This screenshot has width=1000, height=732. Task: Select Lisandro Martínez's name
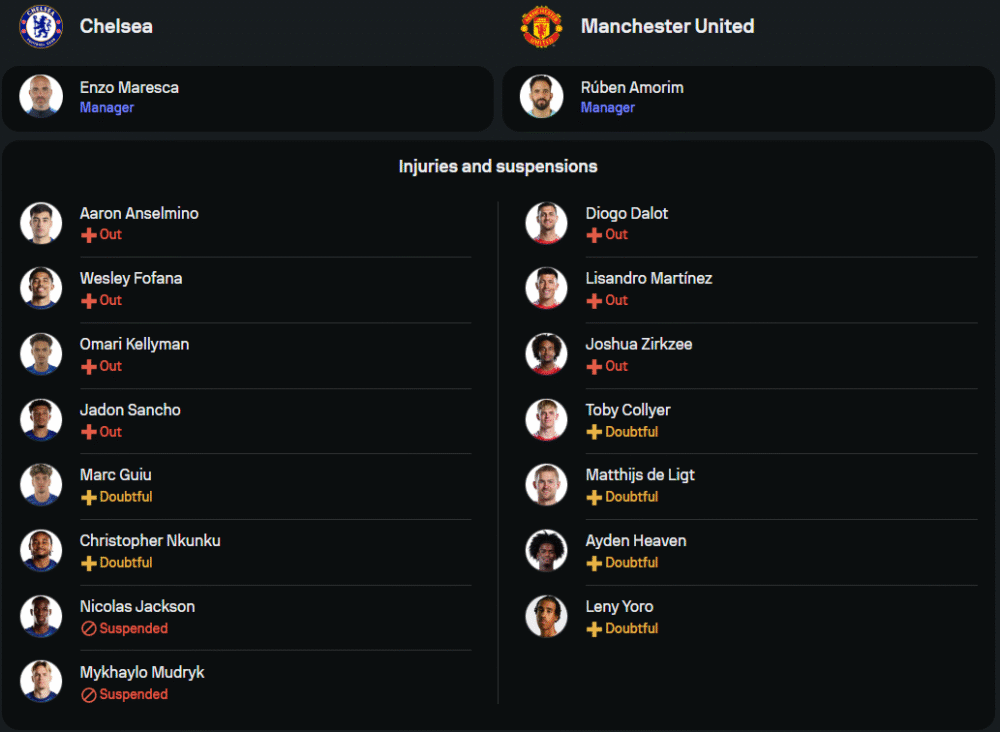(x=649, y=278)
